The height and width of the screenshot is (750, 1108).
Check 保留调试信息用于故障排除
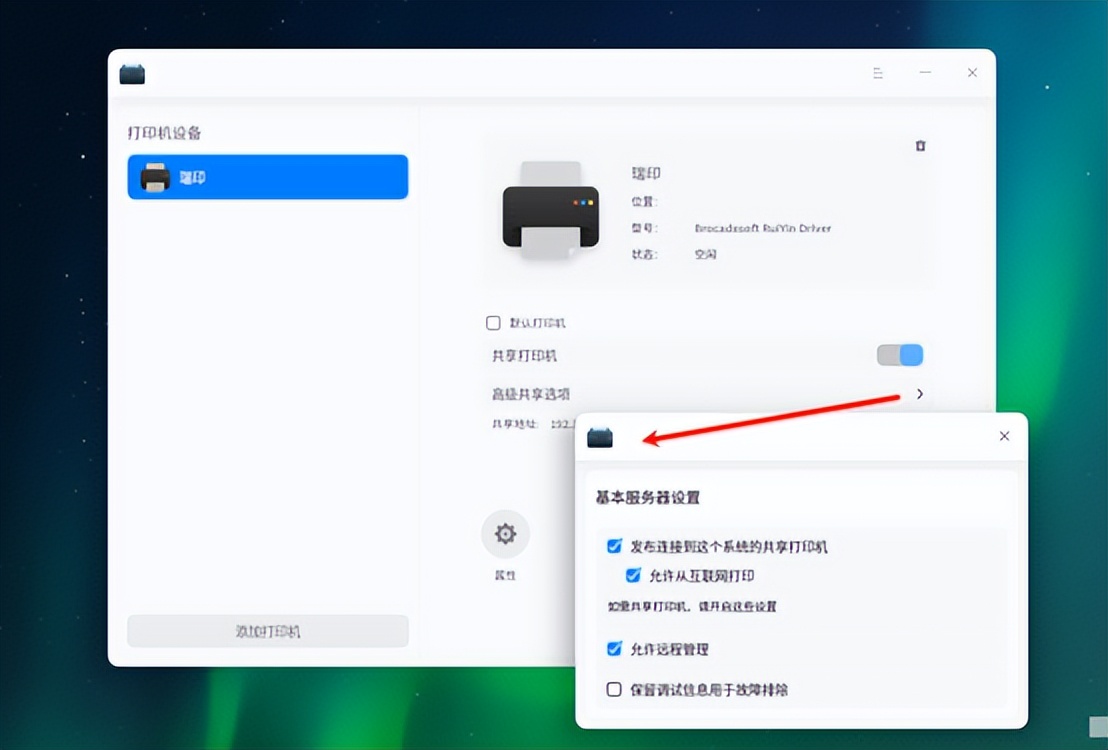(613, 689)
